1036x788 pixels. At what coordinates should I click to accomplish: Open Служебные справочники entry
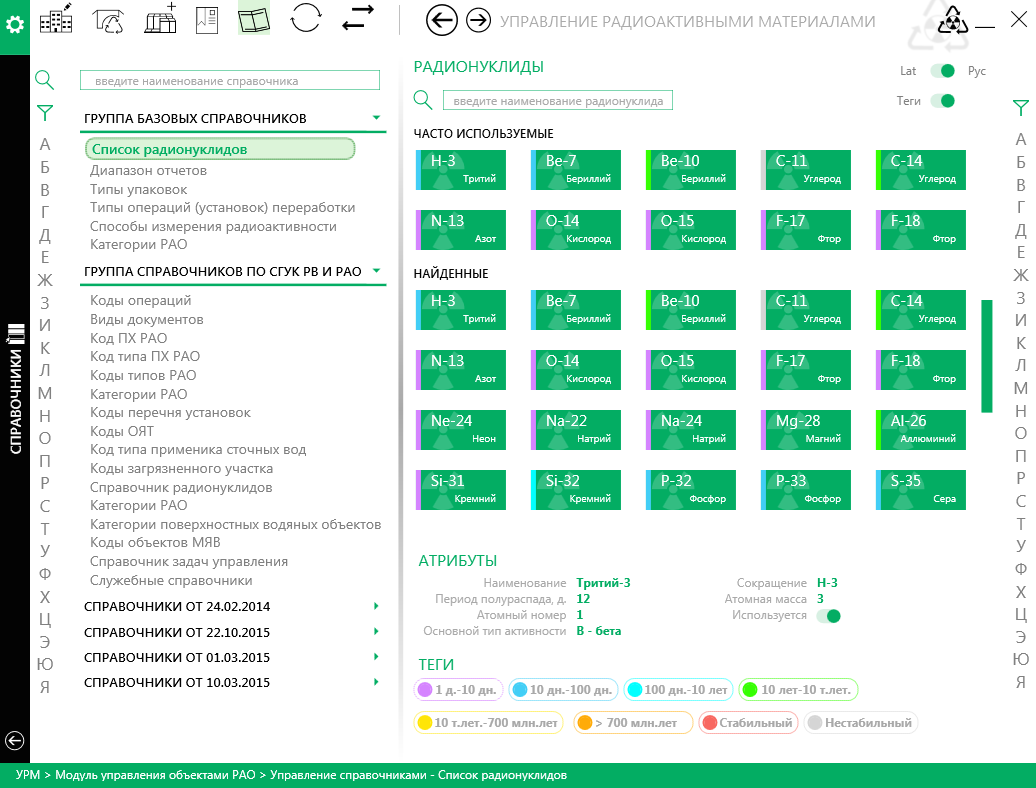pos(170,581)
